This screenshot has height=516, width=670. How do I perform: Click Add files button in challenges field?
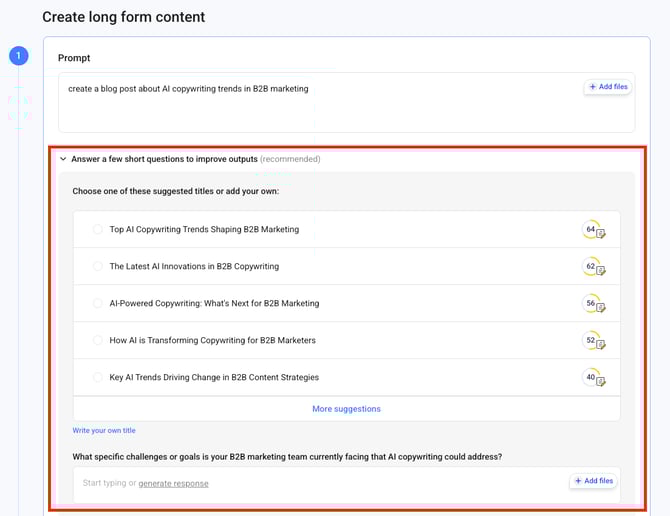tap(593, 481)
